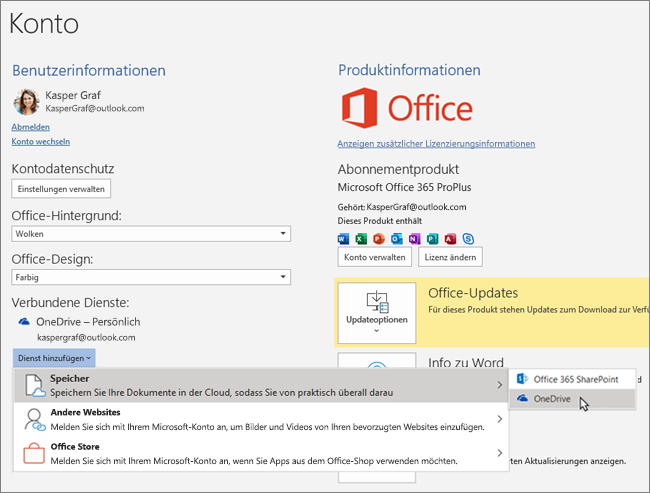Select the Office Store menu entry
The image size is (650, 493).
coord(261,453)
